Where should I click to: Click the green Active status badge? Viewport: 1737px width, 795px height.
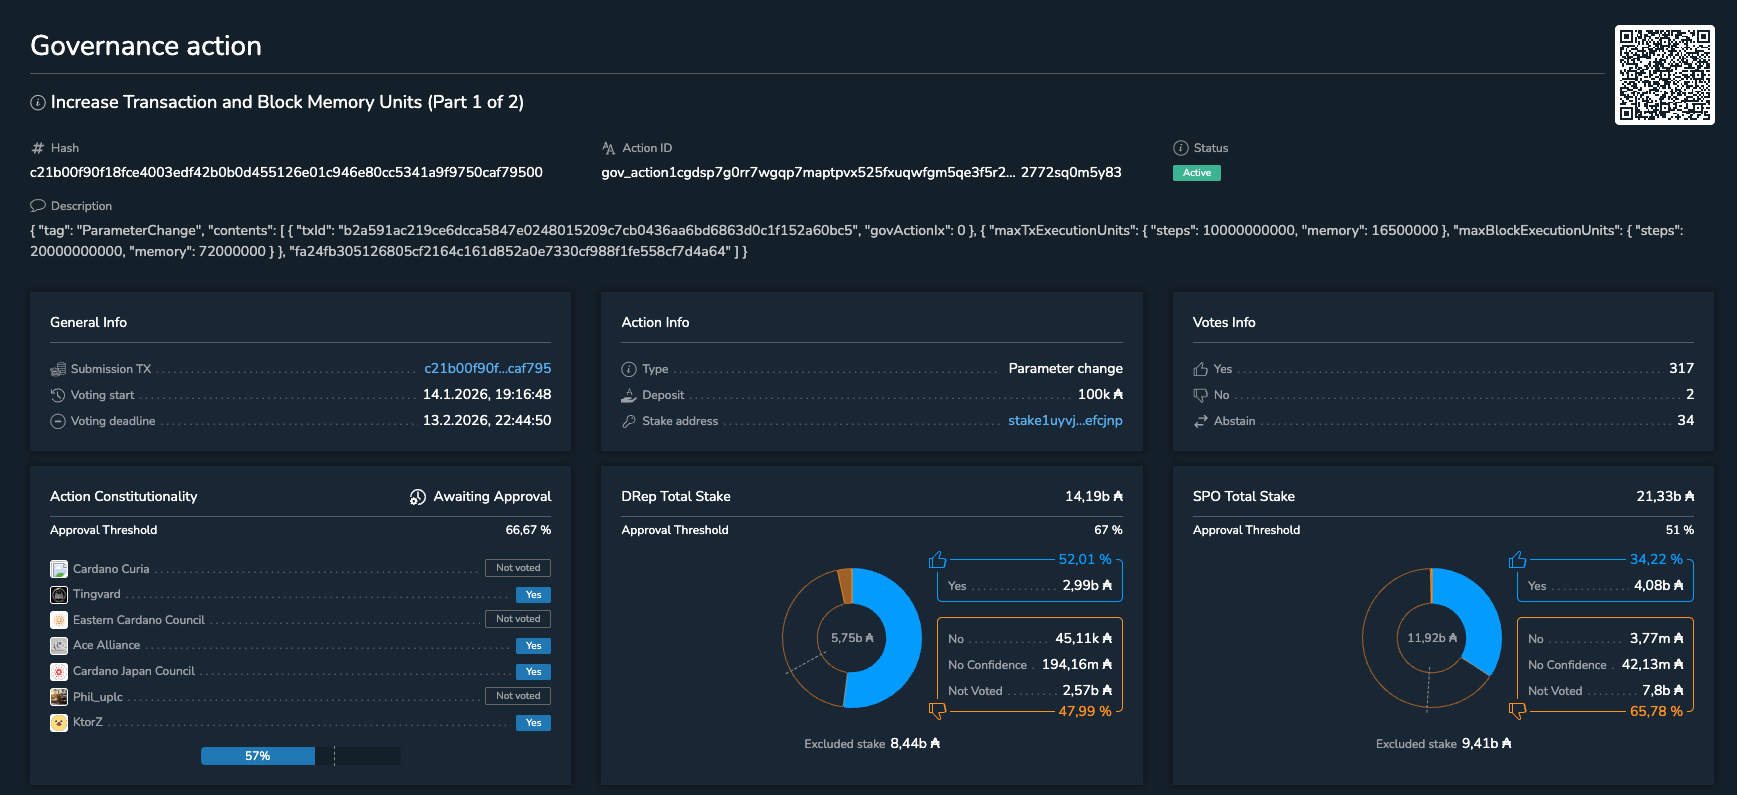click(1196, 173)
